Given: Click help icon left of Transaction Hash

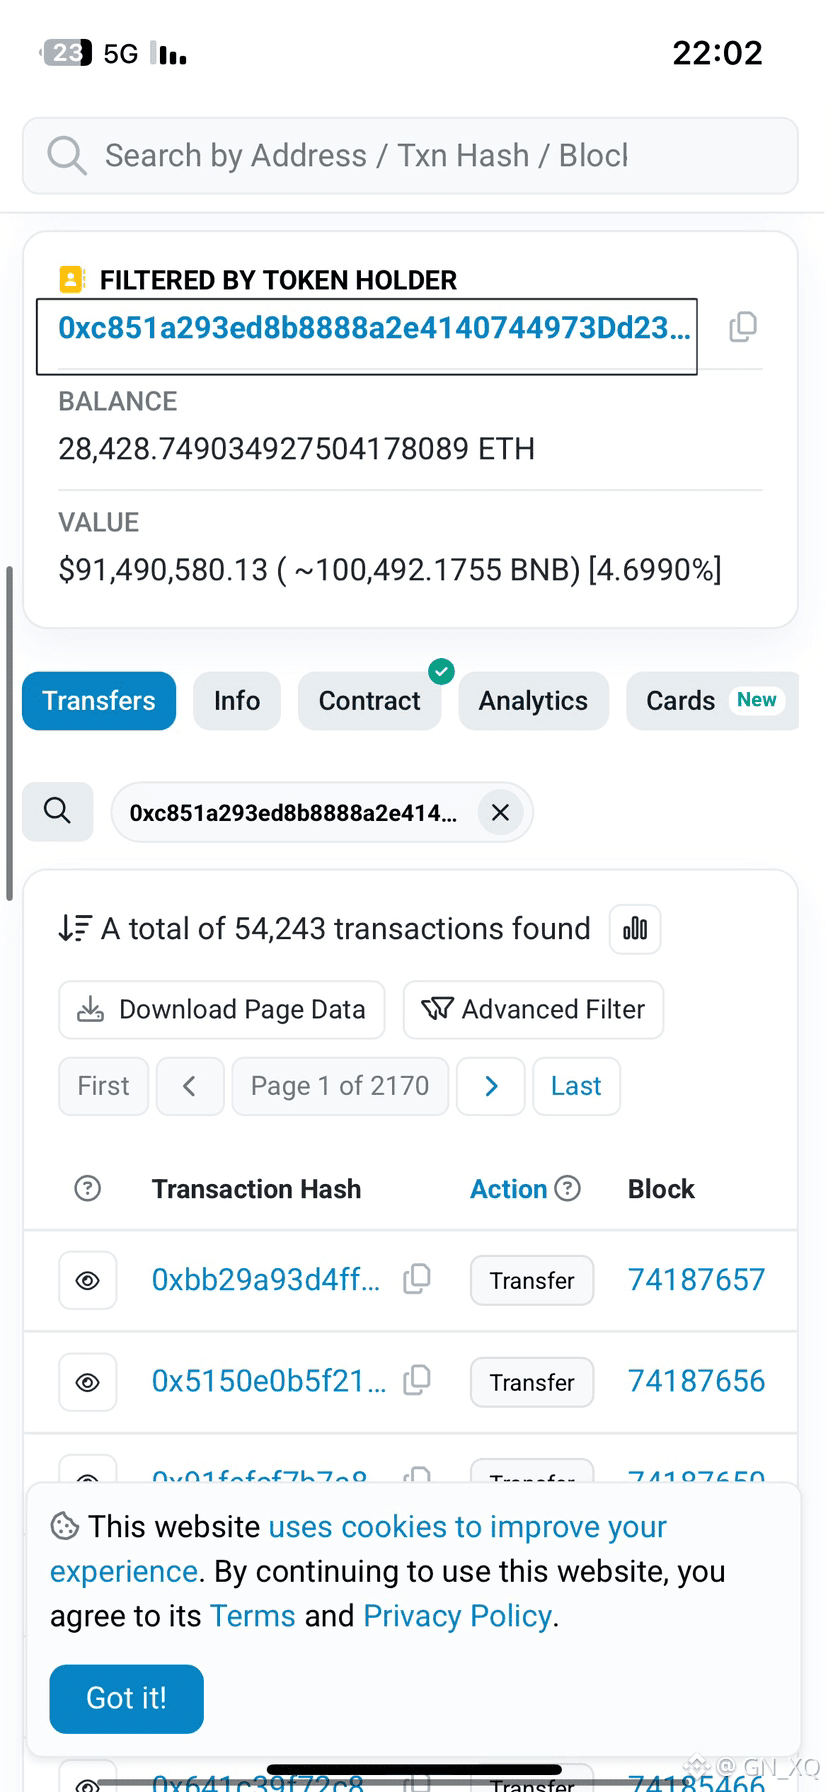Looking at the screenshot, I should pyautogui.click(x=88, y=1188).
